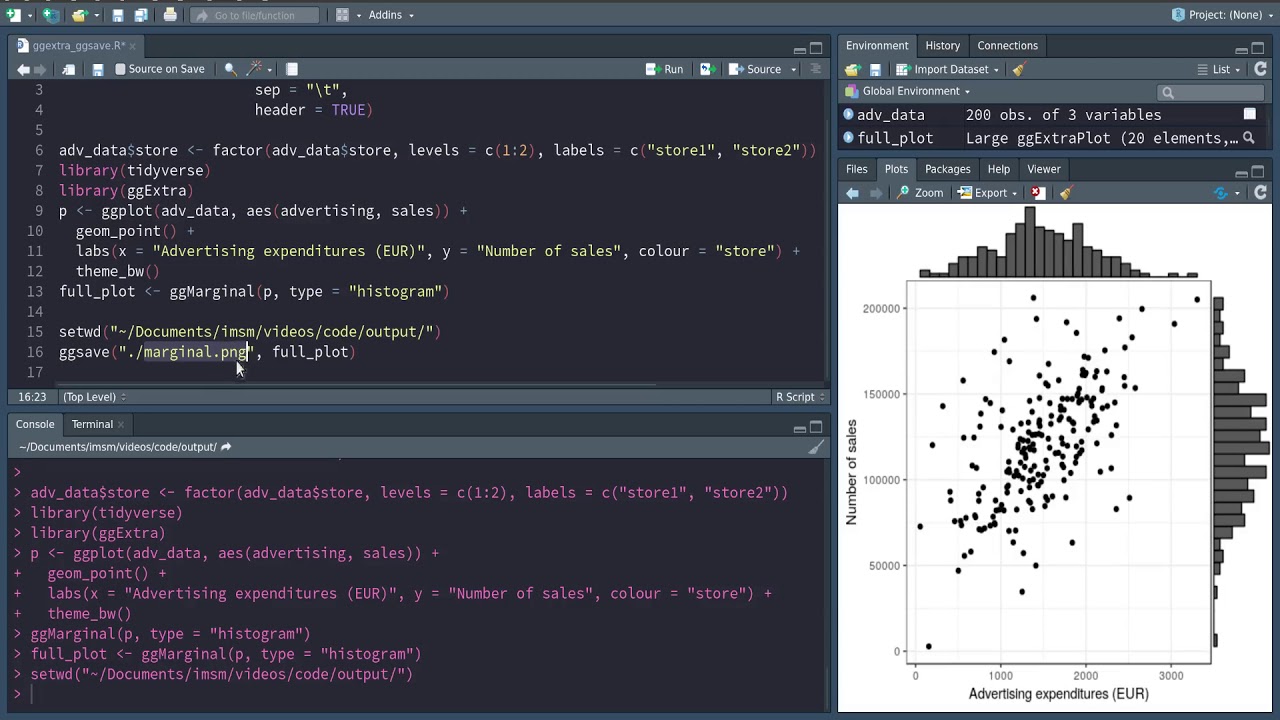Refresh the Environment pane

[1261, 69]
